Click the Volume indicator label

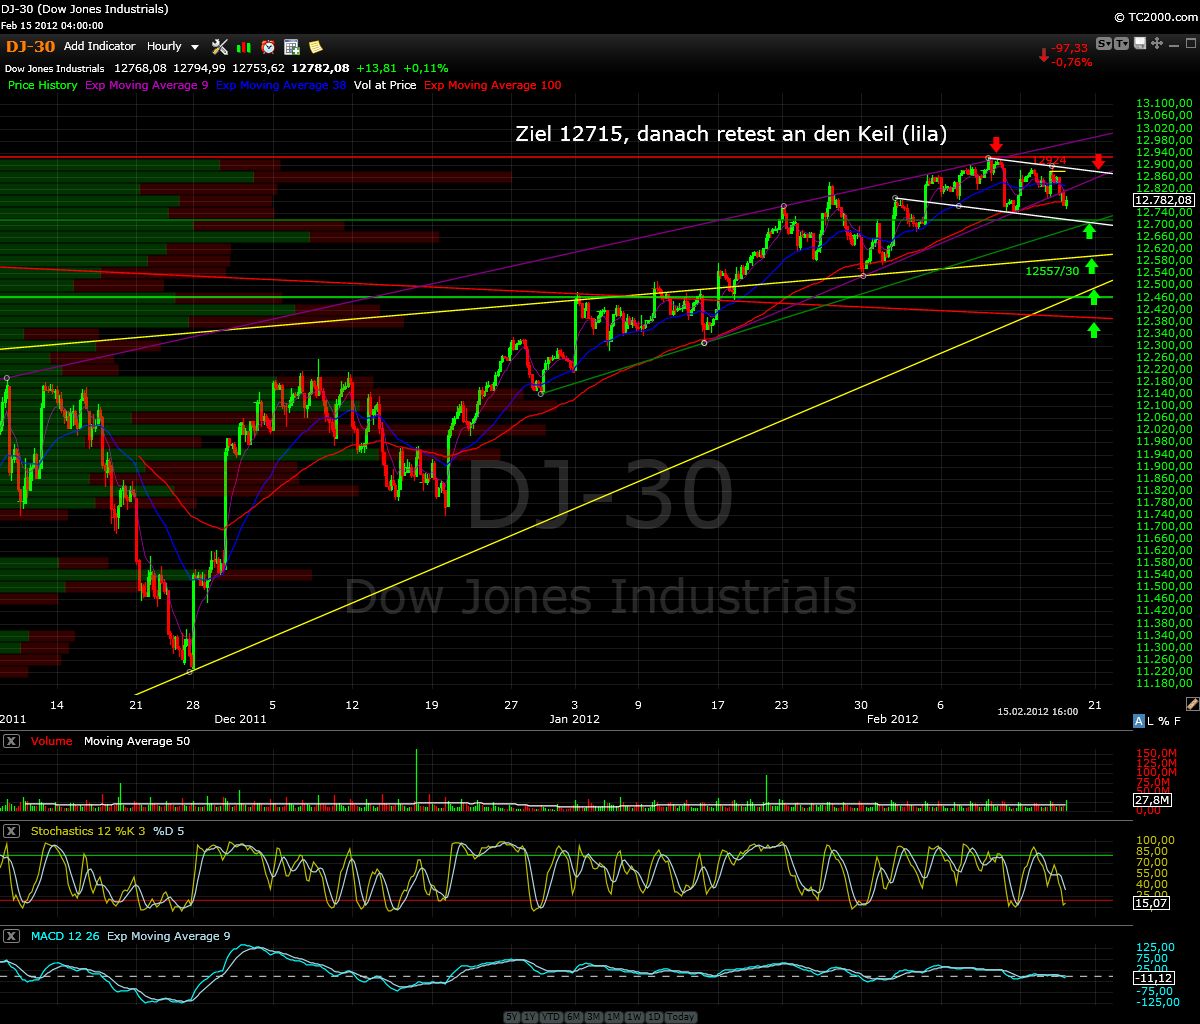tap(53, 742)
